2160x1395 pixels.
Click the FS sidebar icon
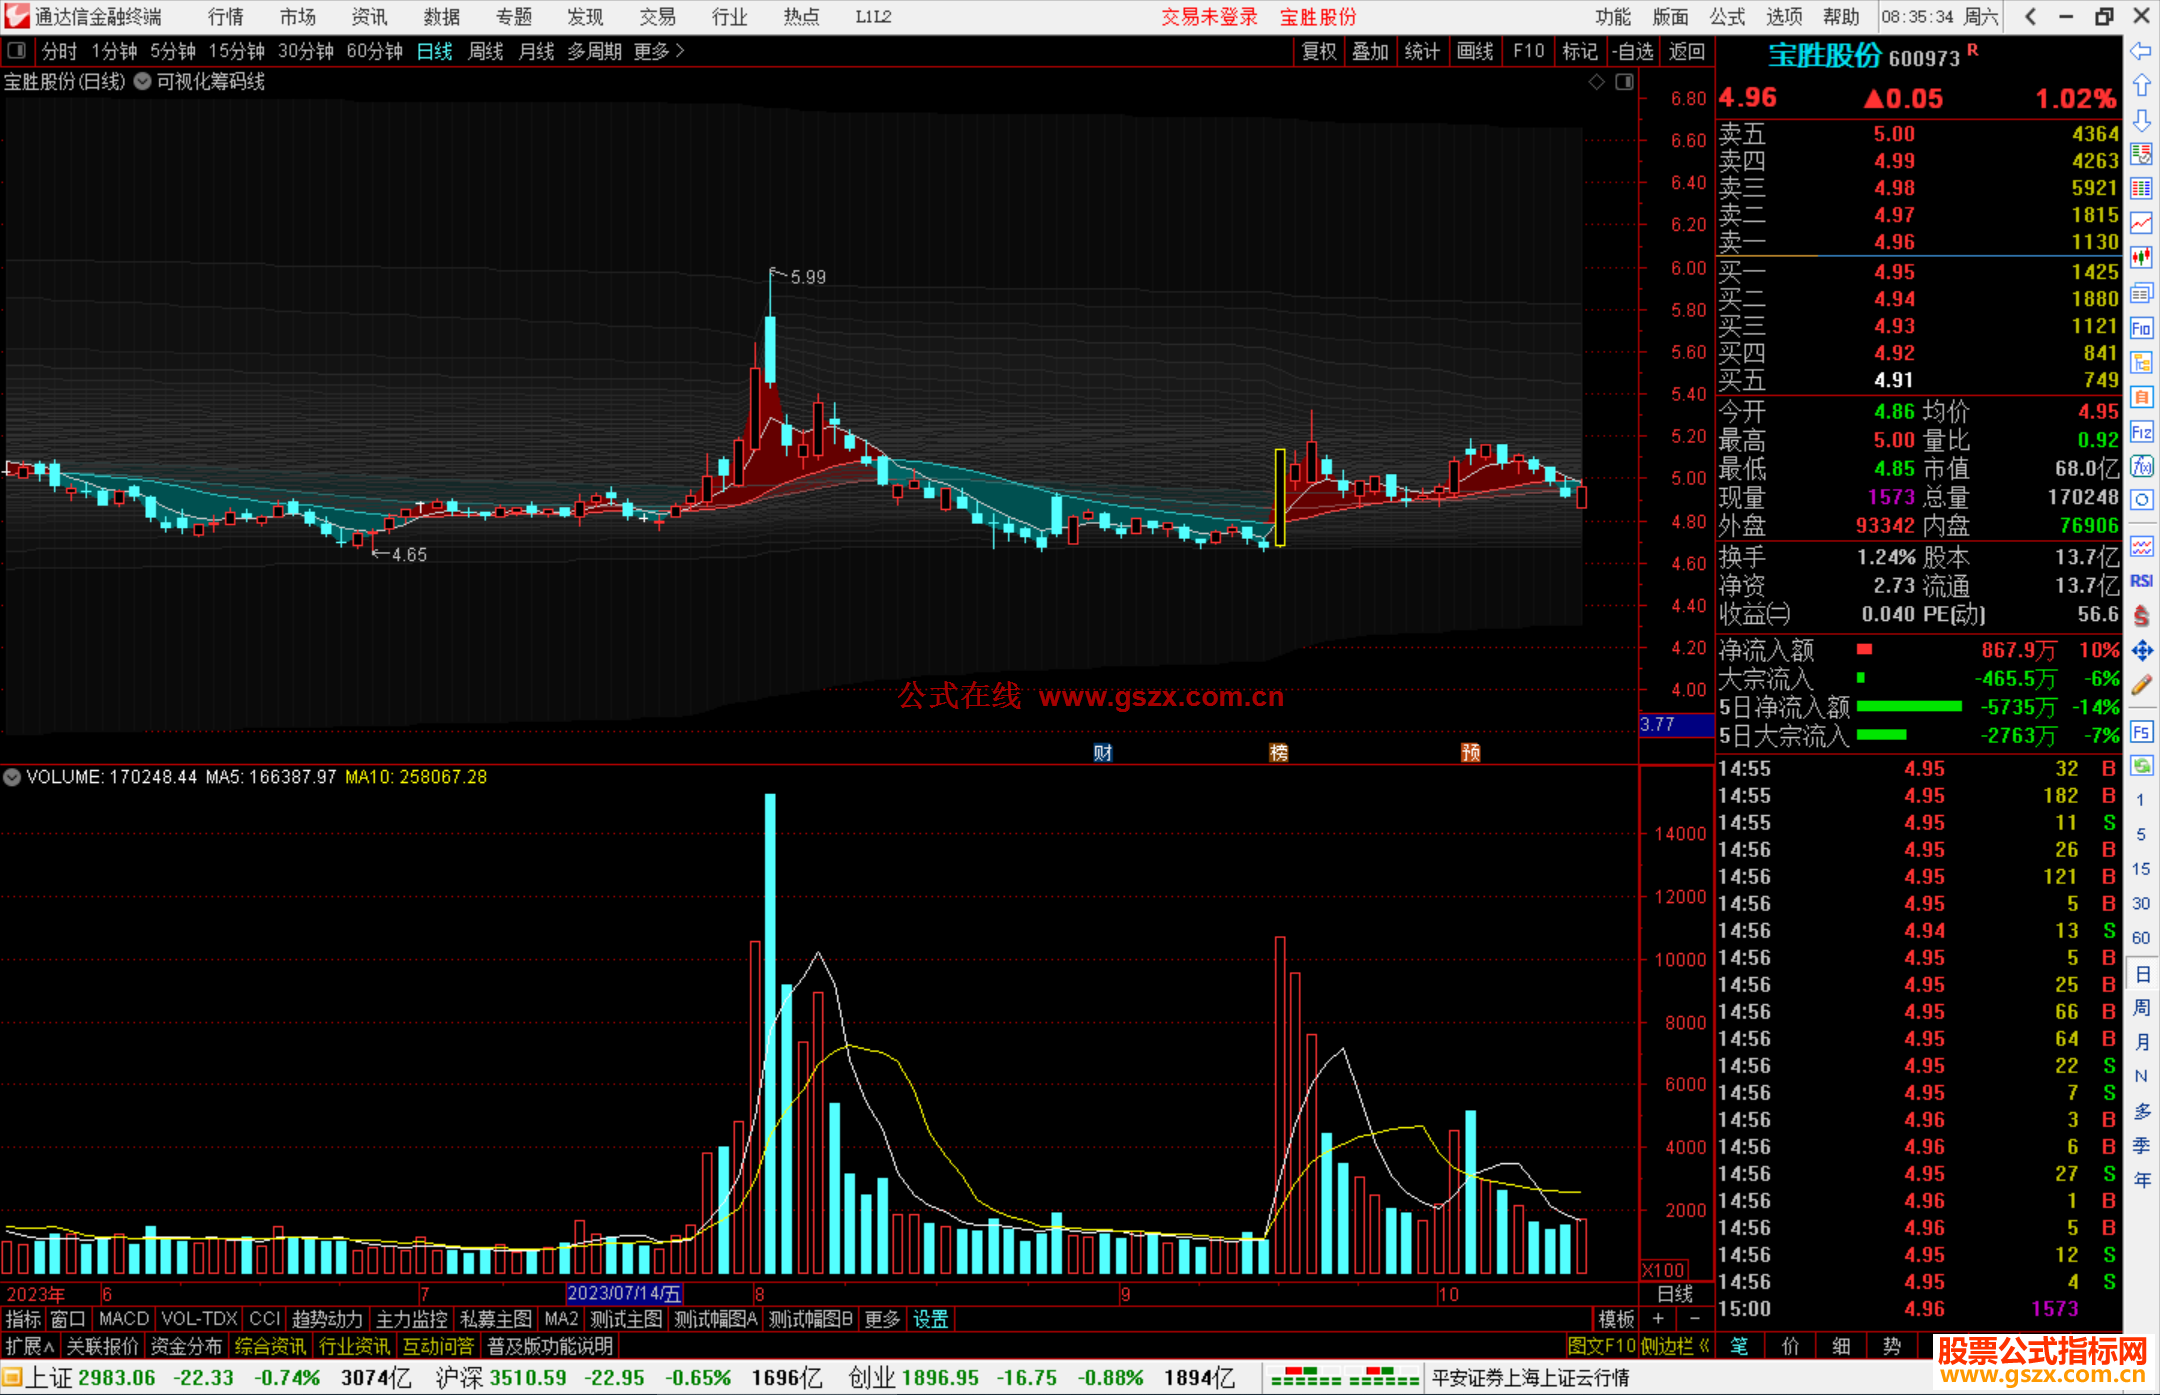2141,732
